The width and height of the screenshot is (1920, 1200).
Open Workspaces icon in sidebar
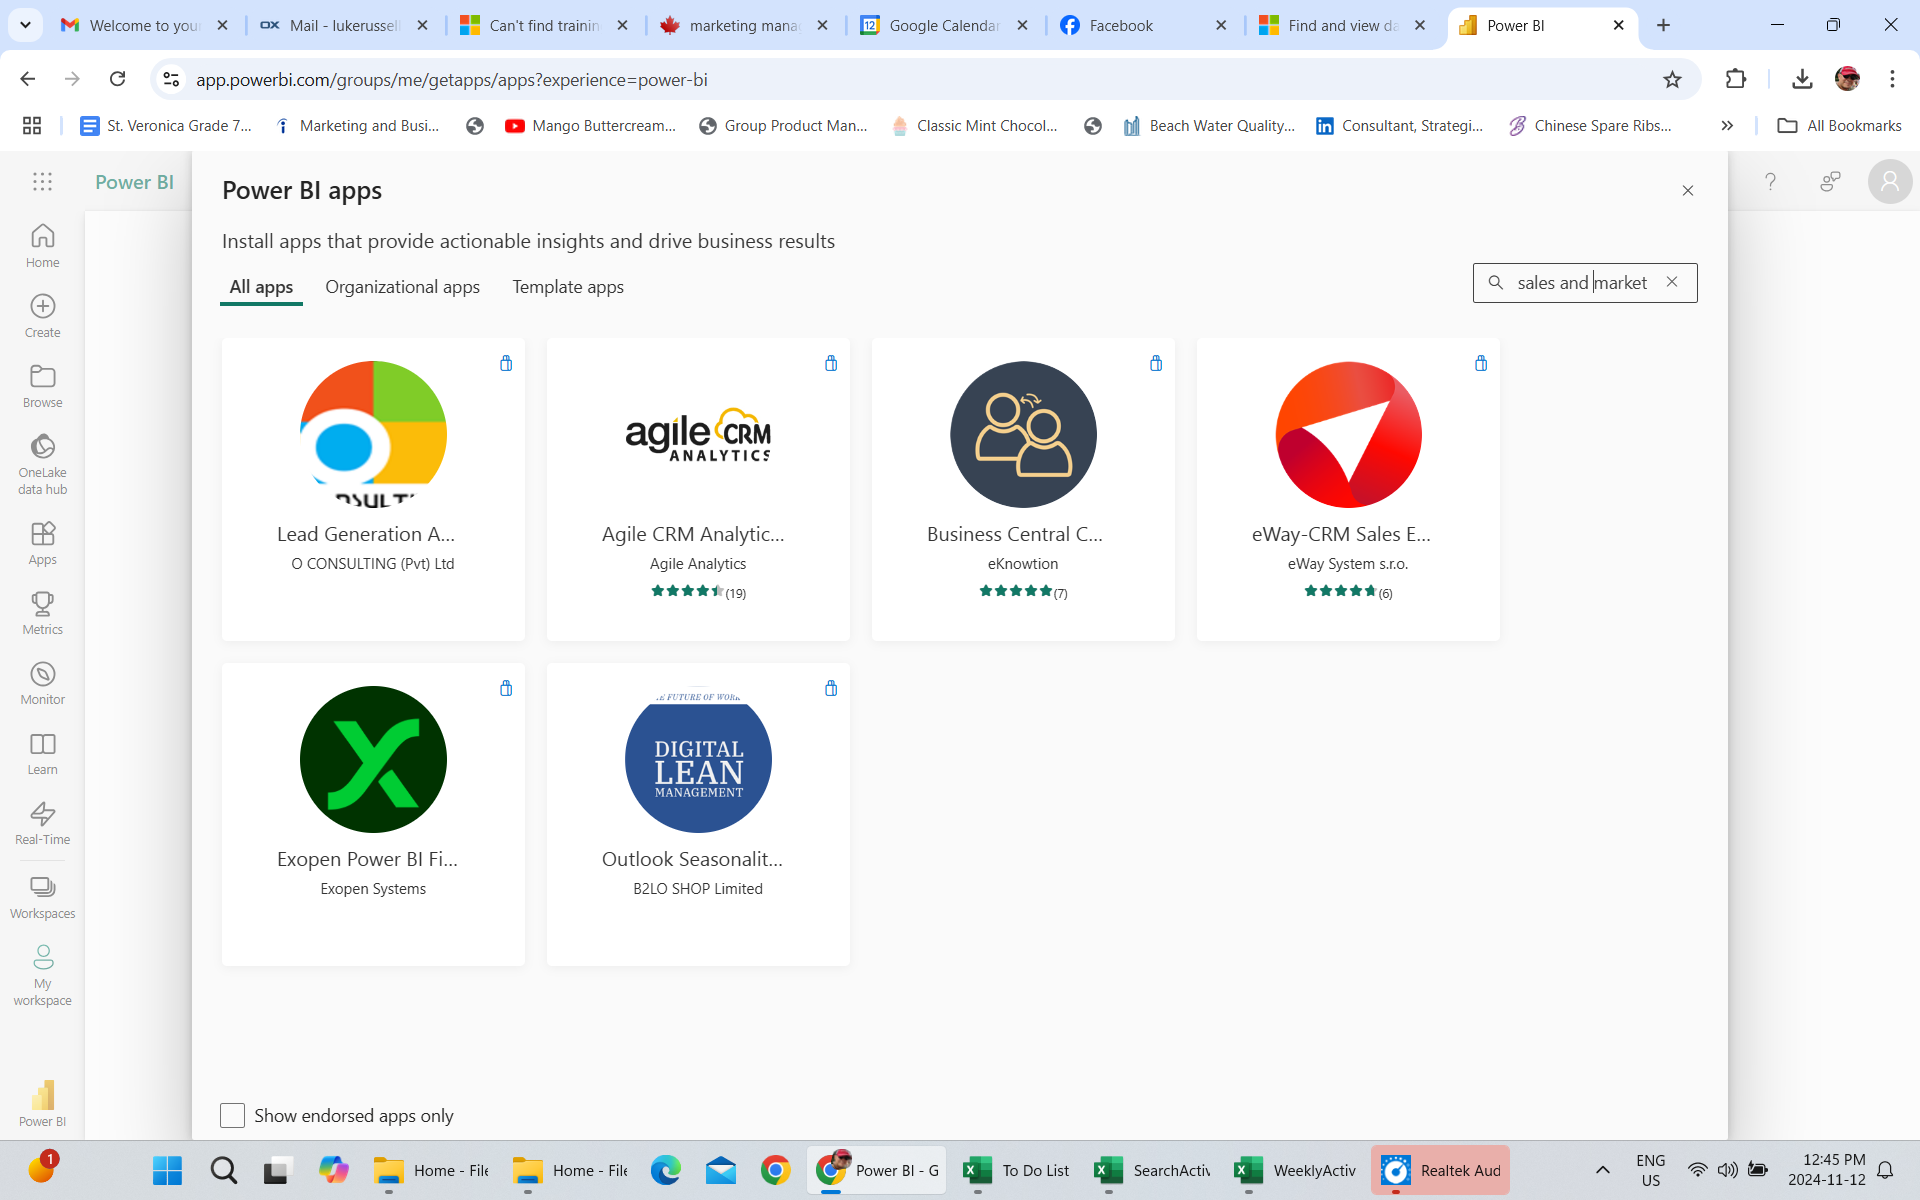click(x=42, y=887)
